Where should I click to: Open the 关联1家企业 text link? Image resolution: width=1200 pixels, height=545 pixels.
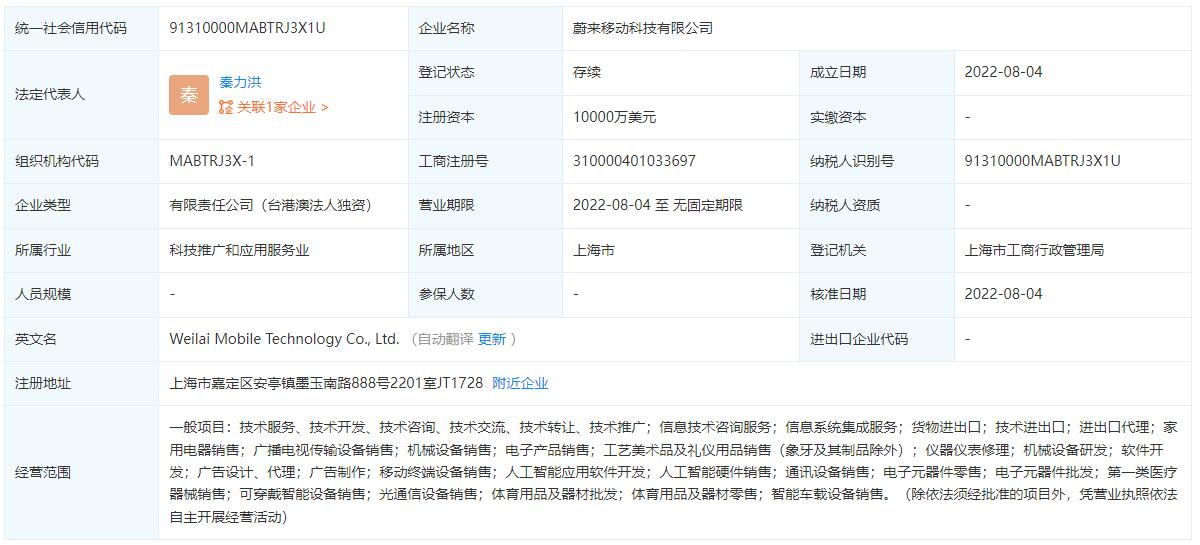point(282,107)
